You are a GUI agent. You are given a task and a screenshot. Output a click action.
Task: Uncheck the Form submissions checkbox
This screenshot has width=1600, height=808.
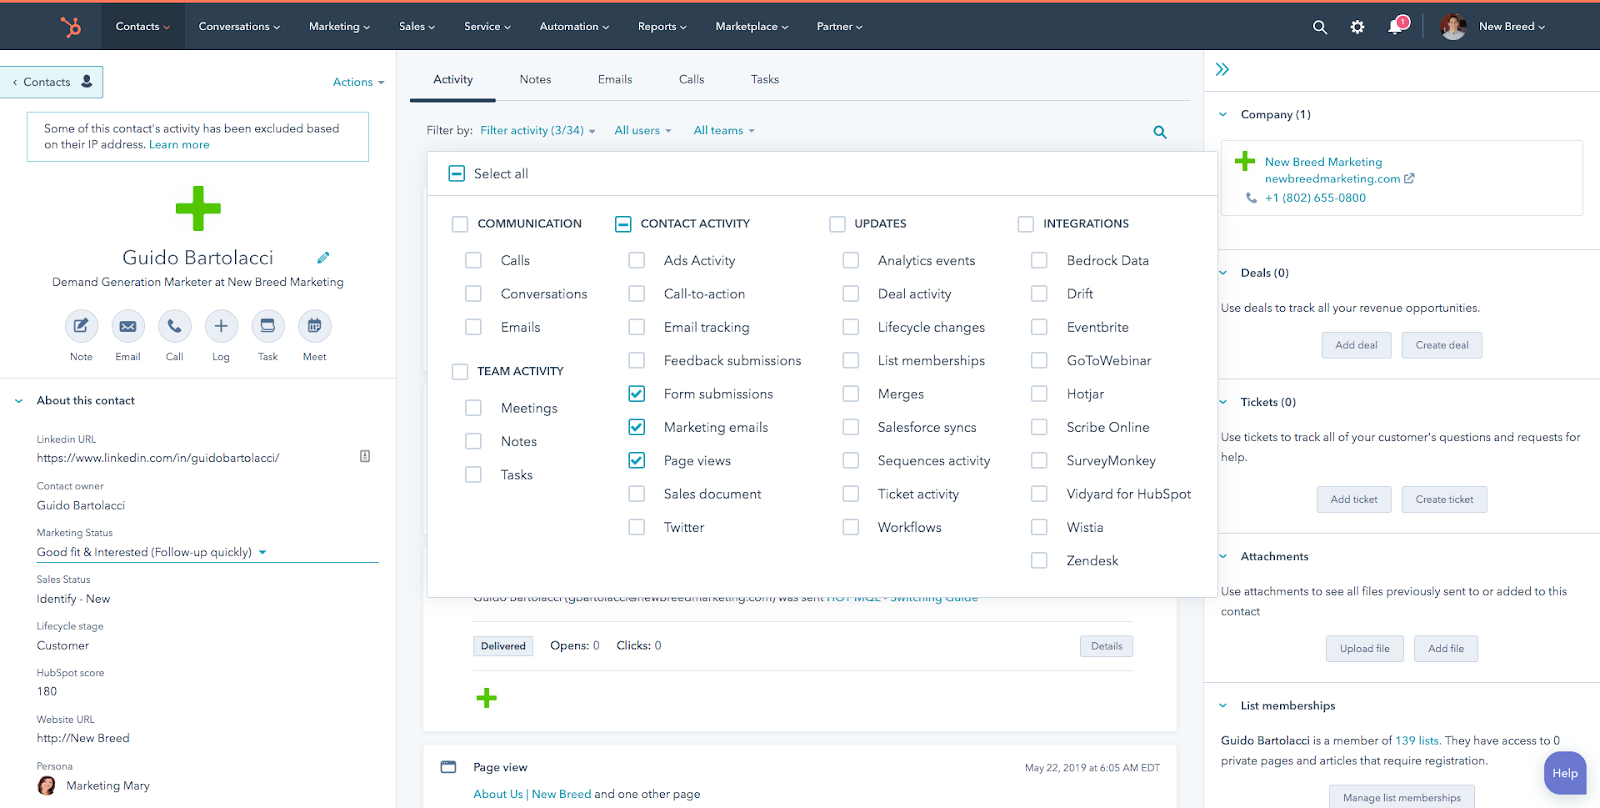pos(637,394)
